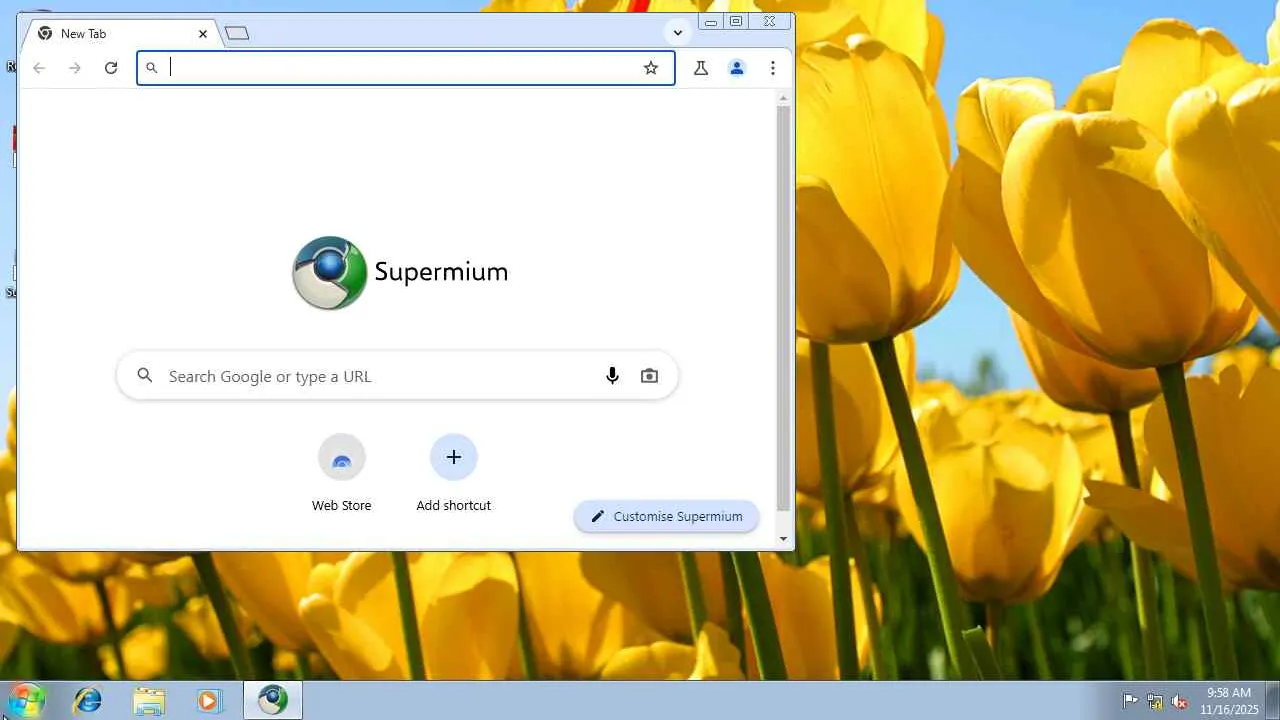Search by image using the camera icon
1280x720 pixels.
pos(650,376)
